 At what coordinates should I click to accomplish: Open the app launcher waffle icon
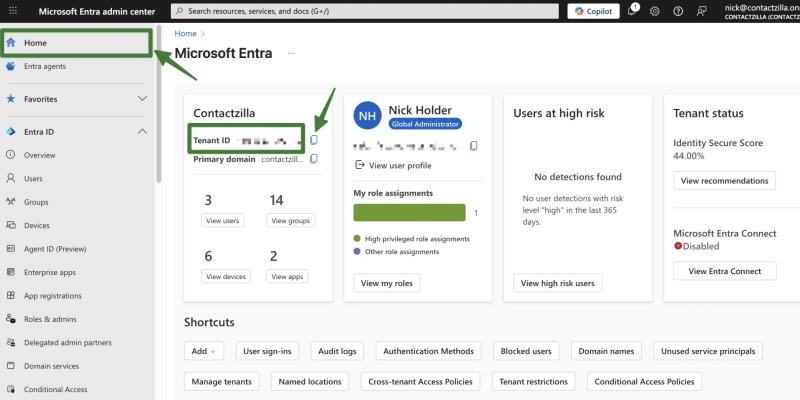click(x=13, y=11)
